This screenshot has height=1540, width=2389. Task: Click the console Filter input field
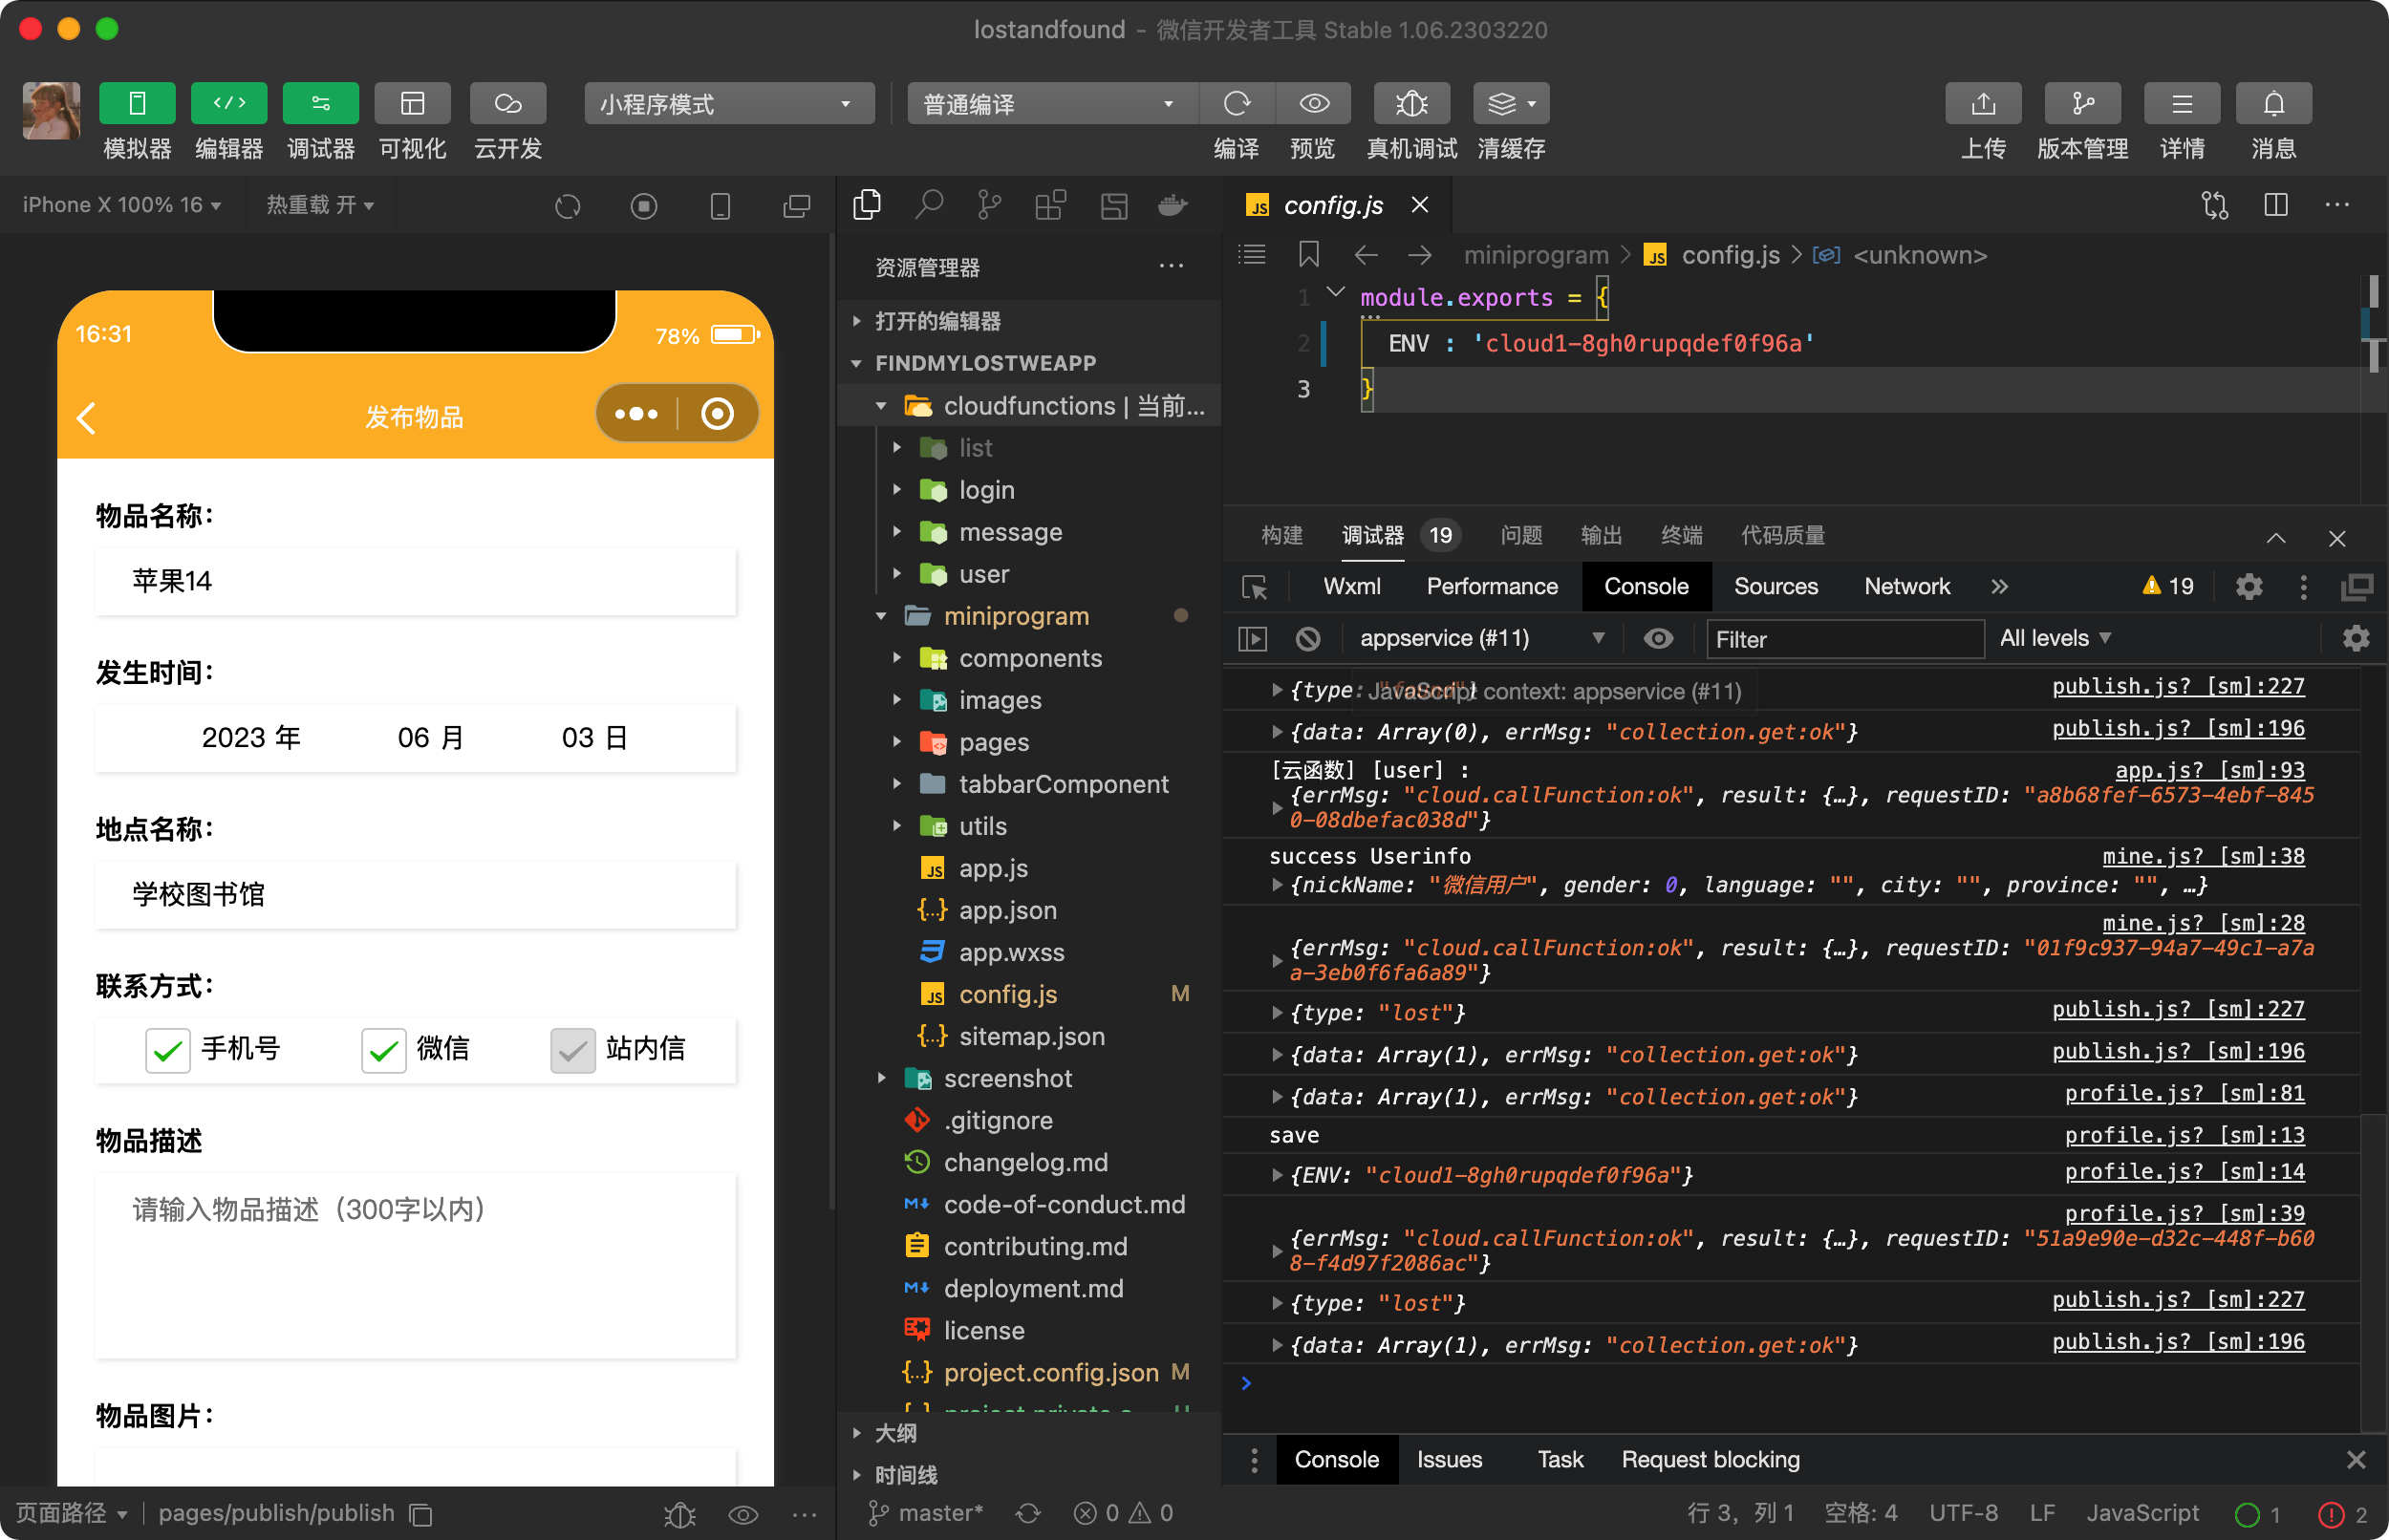click(x=1843, y=640)
